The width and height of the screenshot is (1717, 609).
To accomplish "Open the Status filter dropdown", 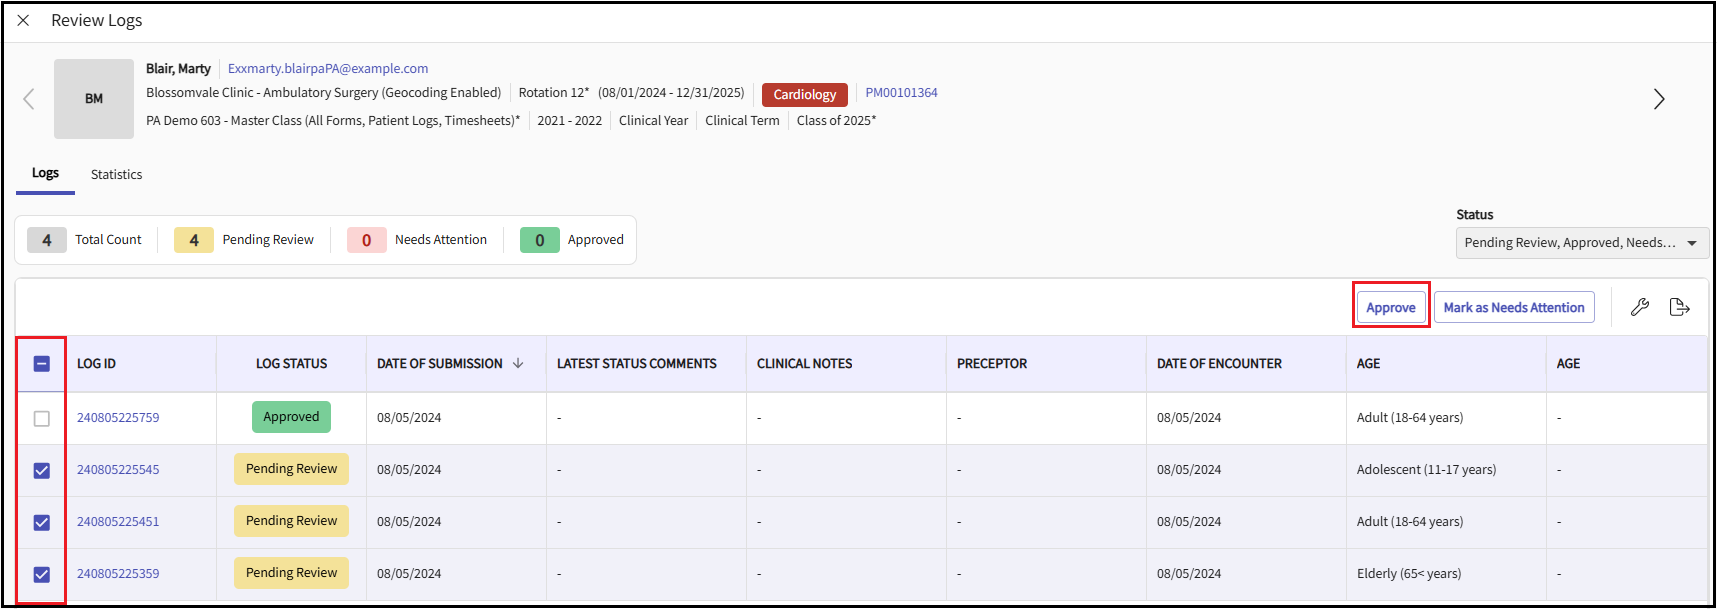I will point(1580,243).
